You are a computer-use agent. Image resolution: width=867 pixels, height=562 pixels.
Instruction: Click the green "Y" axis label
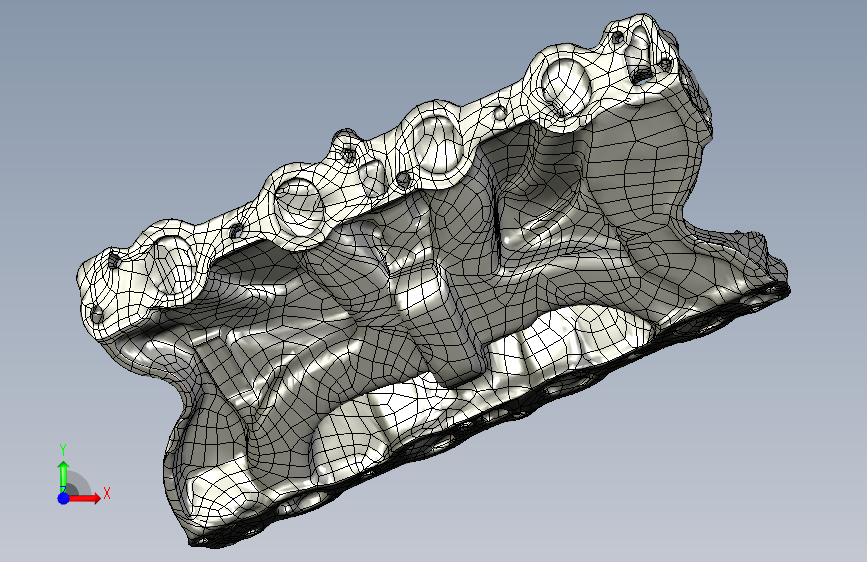coord(63,450)
